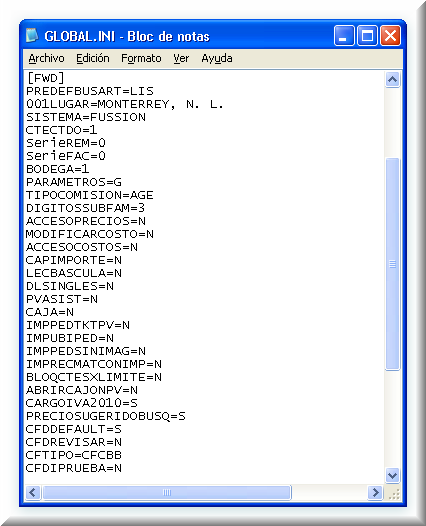This screenshot has width=426, height=526.
Task: Click the vertical scrollbar thumb
Action: tap(392, 264)
